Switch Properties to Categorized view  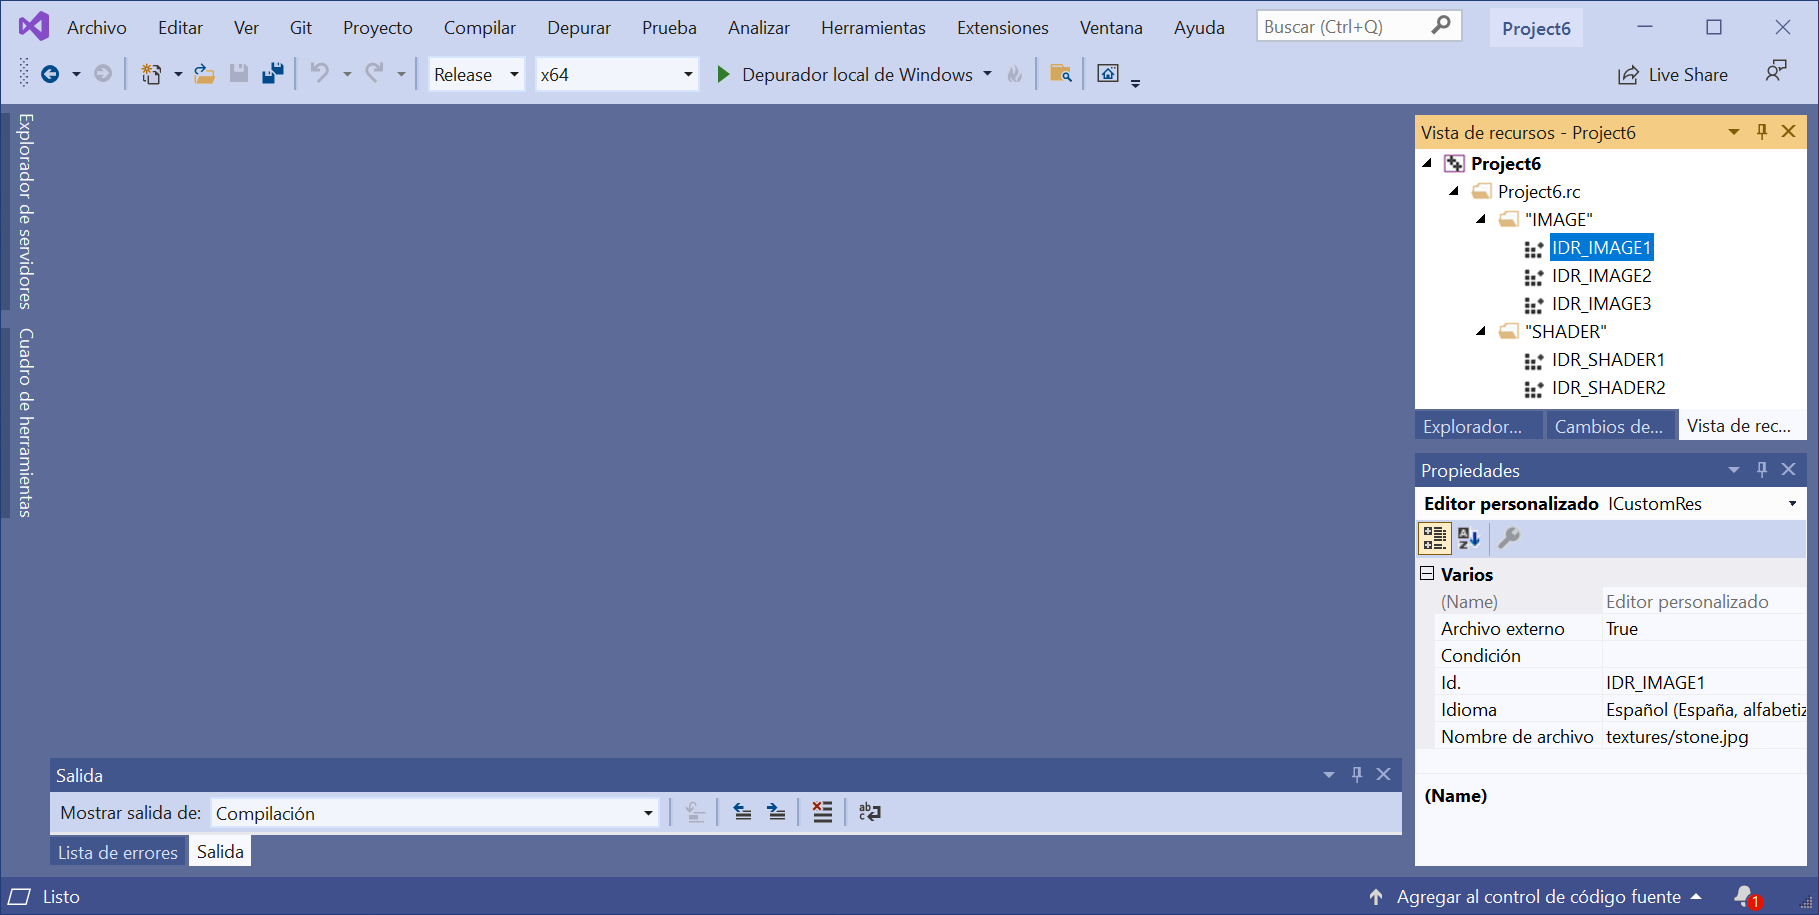click(1434, 538)
